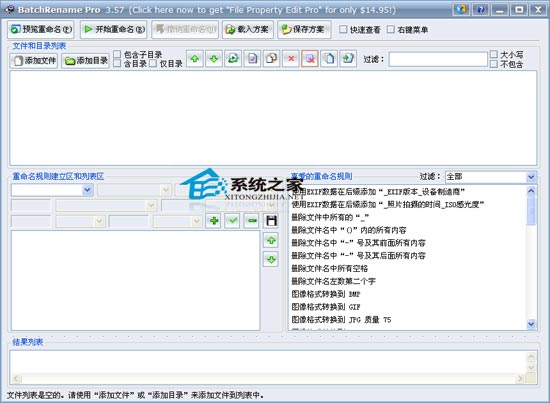The width and height of the screenshot is (550, 403).
Task: Click 添加目录 add directory button
Action: point(86,61)
